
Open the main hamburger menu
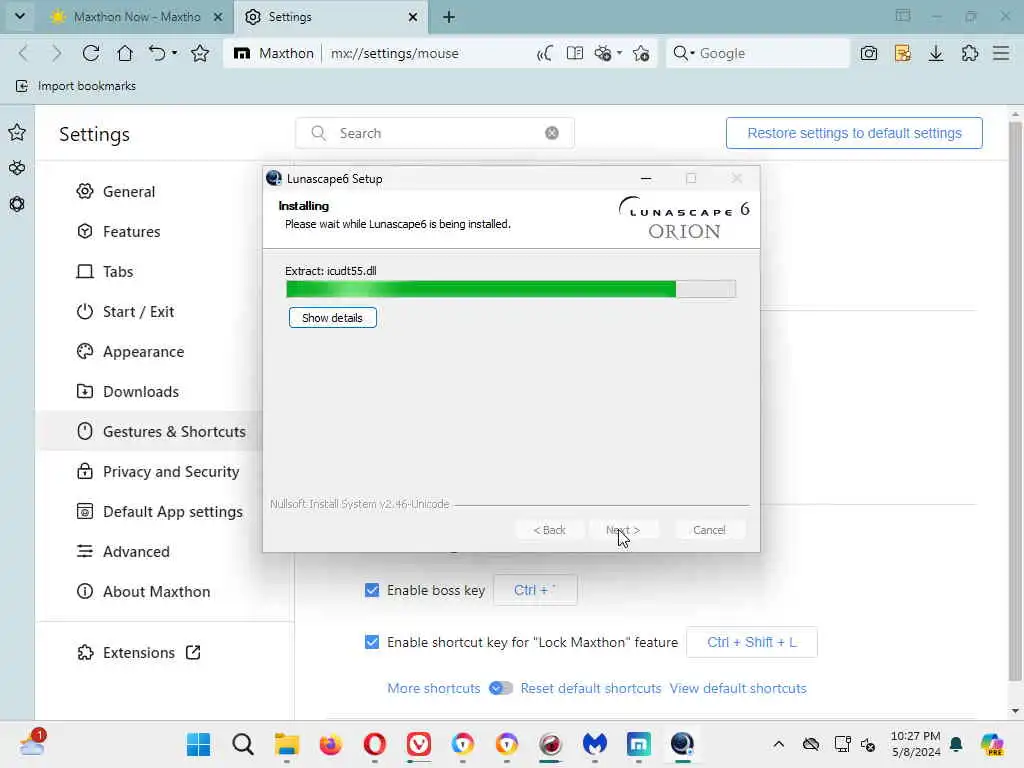pyautogui.click(x=1001, y=53)
